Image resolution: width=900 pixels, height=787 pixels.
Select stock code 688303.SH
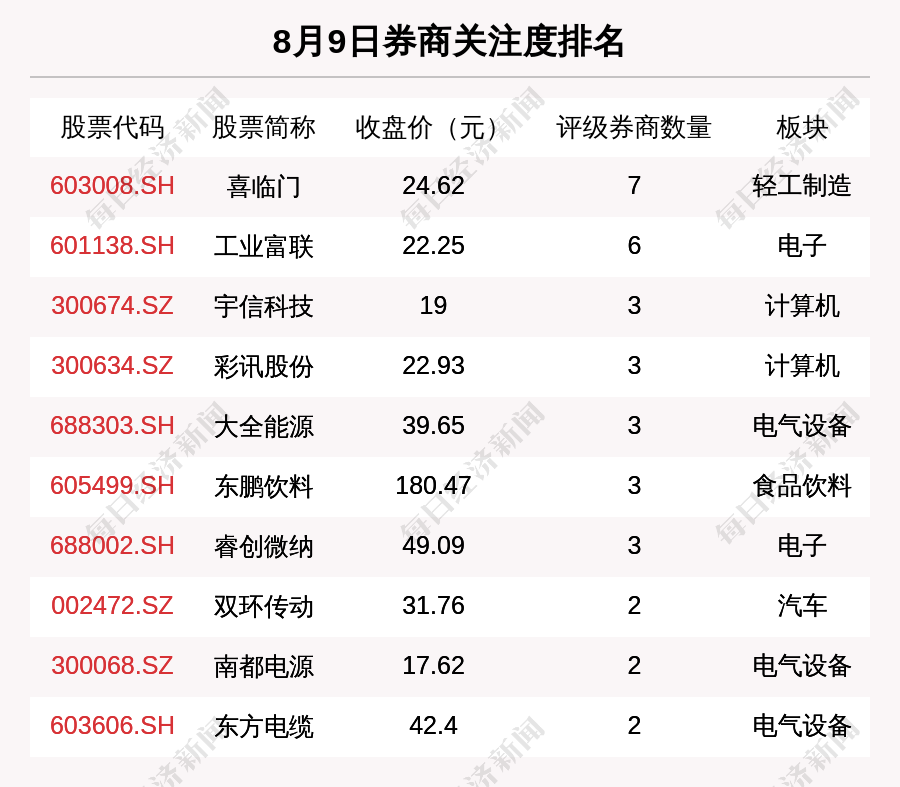[x=112, y=426]
